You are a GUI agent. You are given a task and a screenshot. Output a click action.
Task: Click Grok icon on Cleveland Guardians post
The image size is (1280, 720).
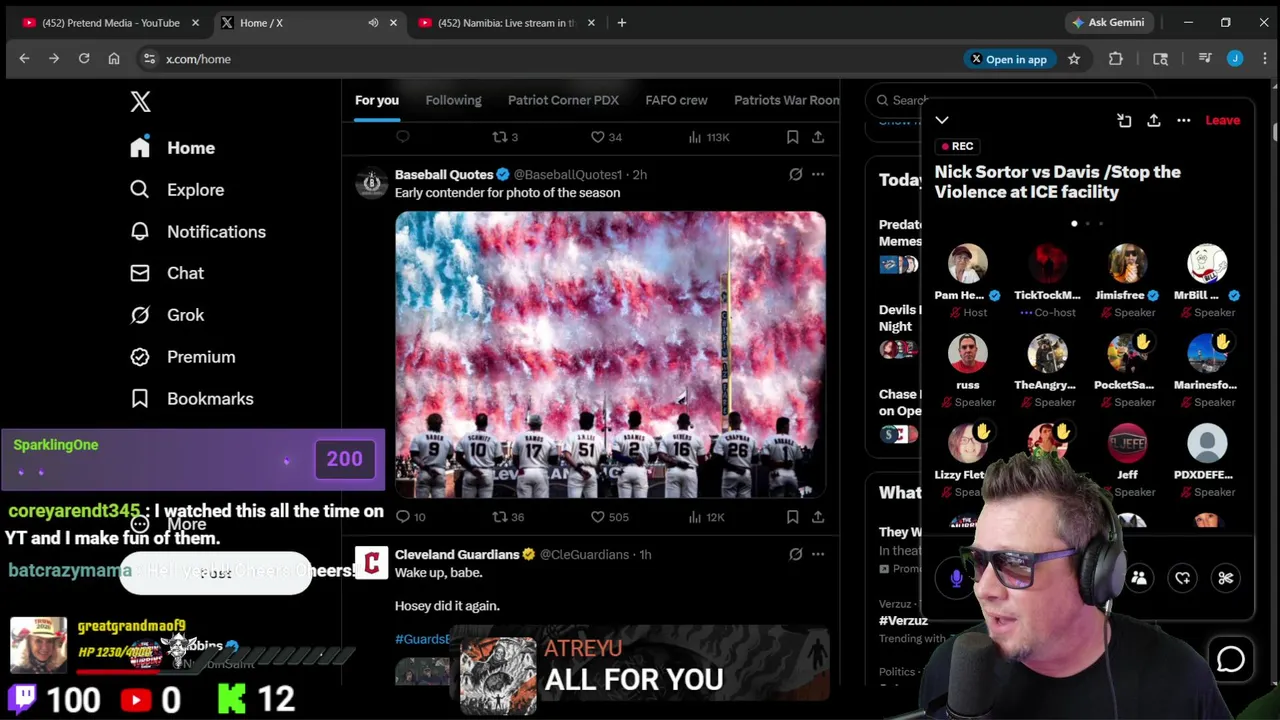coord(796,554)
